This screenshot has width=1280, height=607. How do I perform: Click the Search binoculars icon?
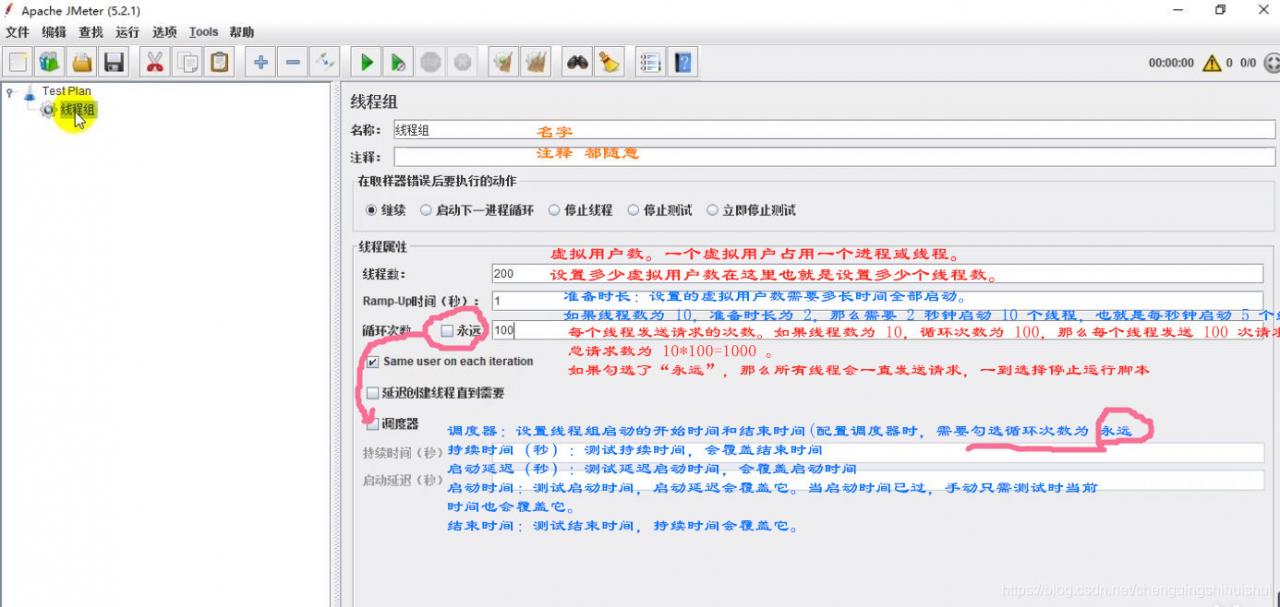point(577,62)
